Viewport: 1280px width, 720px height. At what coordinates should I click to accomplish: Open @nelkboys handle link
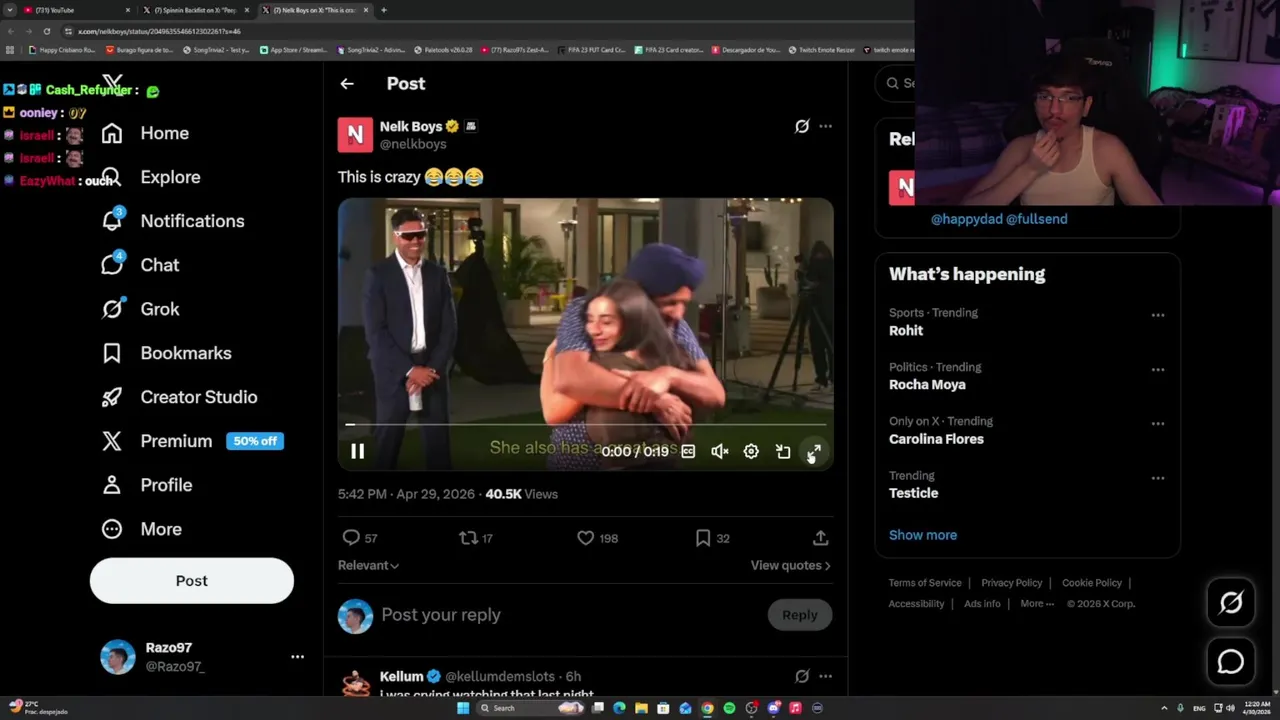click(413, 144)
